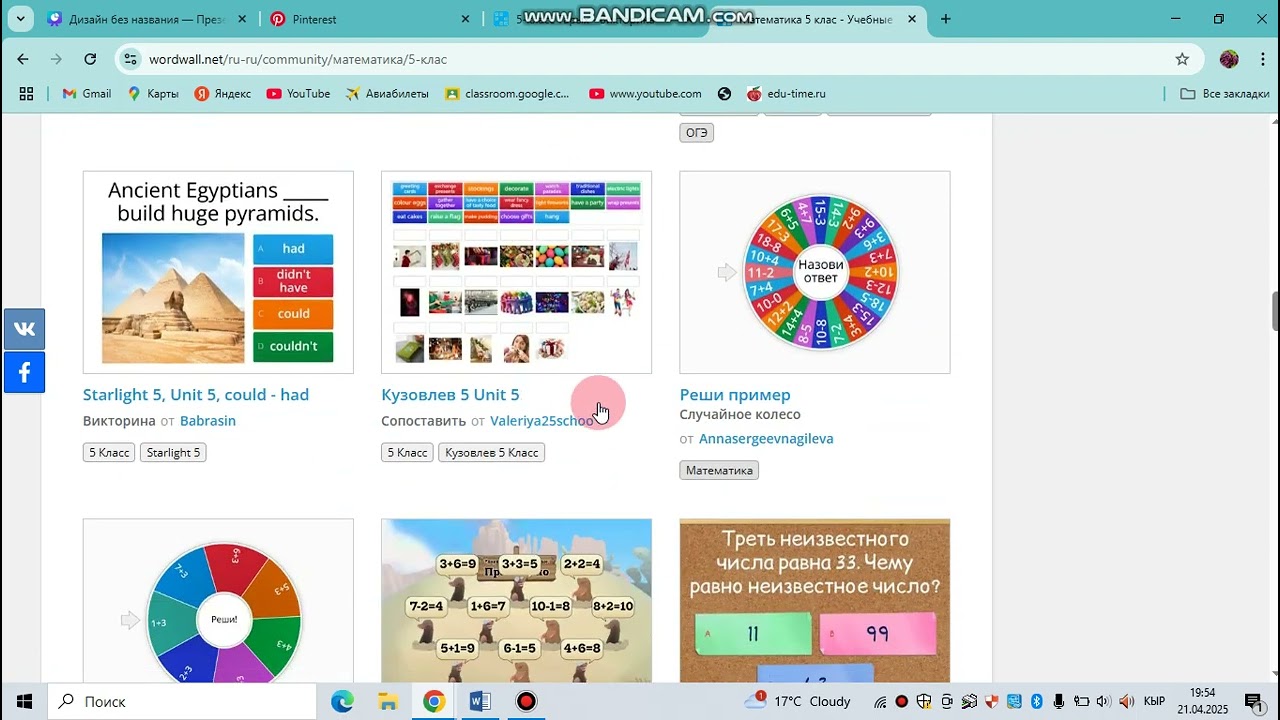Open the Chrome profile avatar

pos(1229,59)
